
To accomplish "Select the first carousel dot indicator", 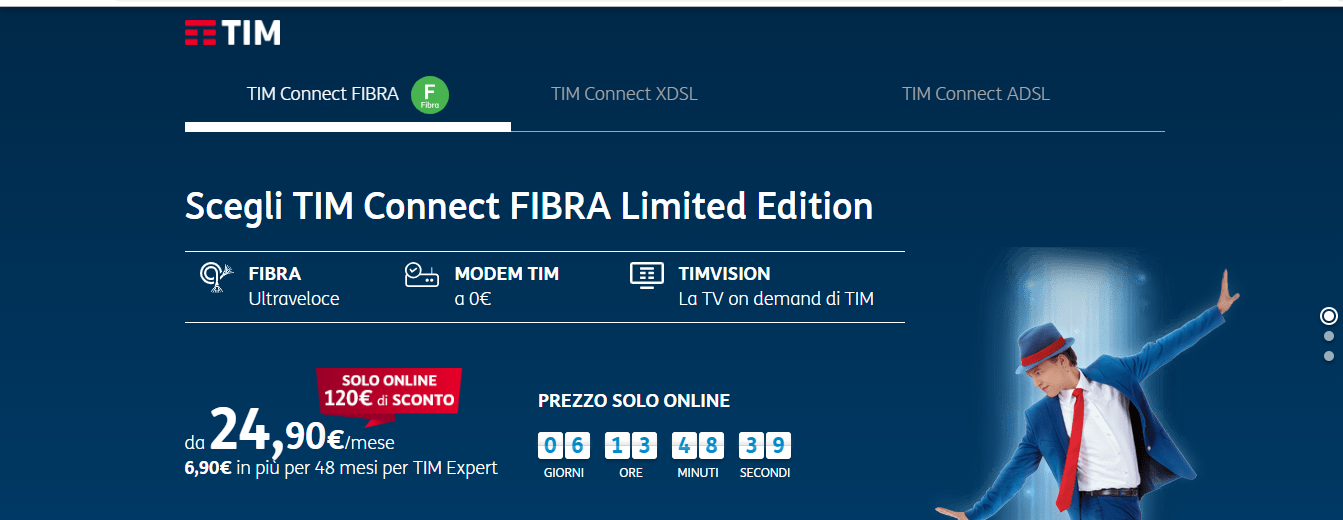I will (x=1329, y=316).
